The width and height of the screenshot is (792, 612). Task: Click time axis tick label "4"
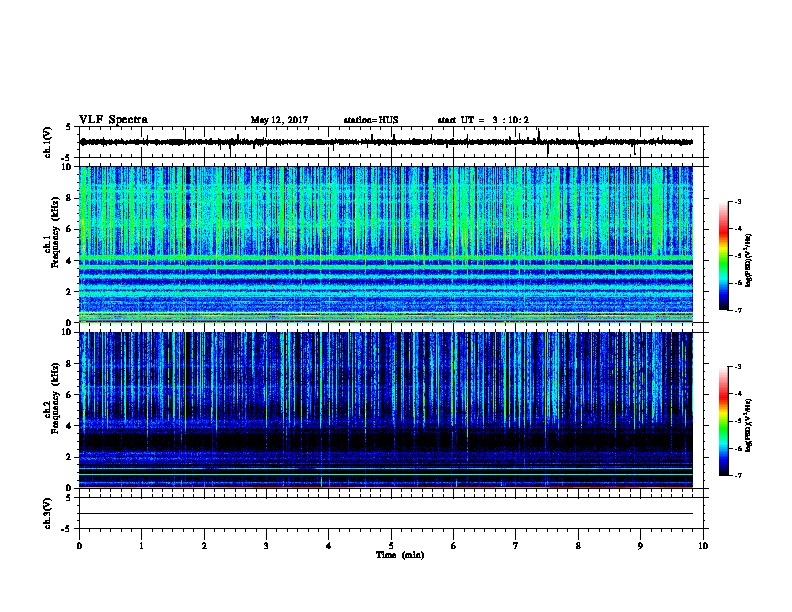coord(329,546)
